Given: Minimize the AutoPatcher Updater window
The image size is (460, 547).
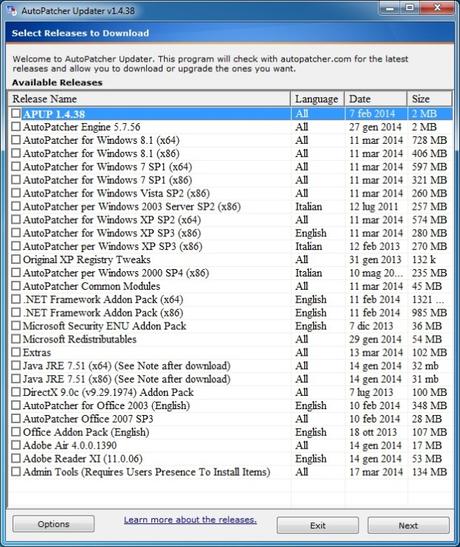Looking at the screenshot, I should (x=390, y=8).
